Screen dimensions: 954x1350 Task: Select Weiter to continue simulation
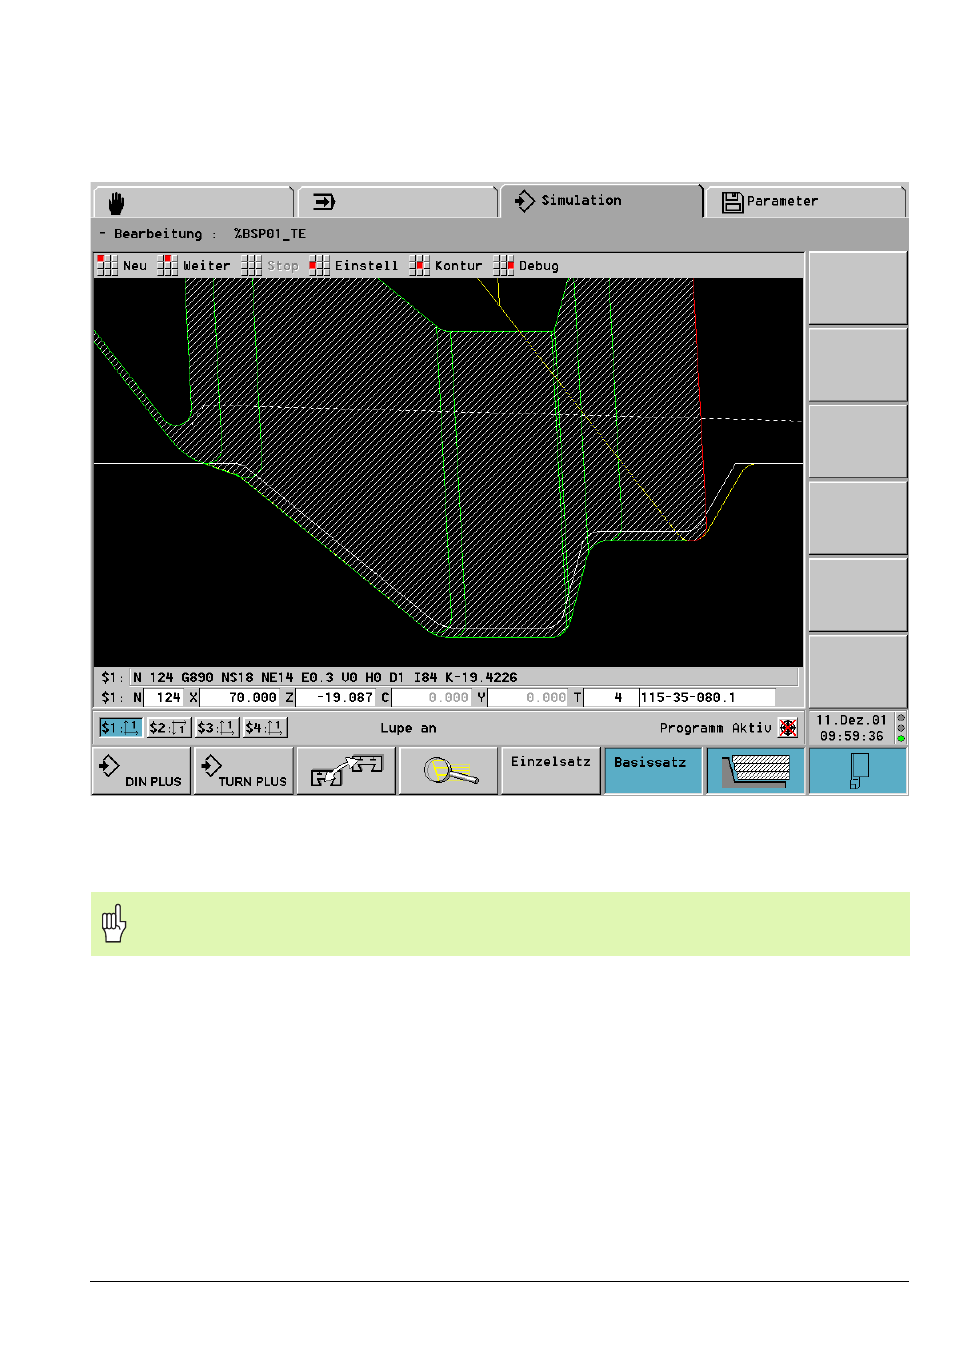[x=194, y=265]
